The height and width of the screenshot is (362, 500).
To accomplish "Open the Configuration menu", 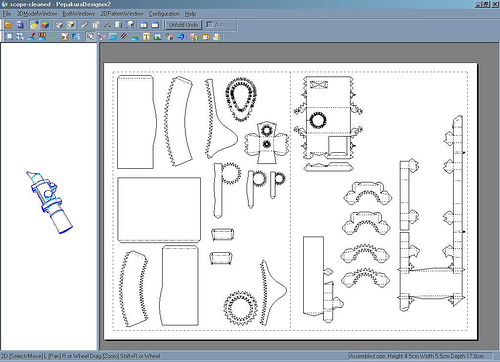I will click(164, 14).
